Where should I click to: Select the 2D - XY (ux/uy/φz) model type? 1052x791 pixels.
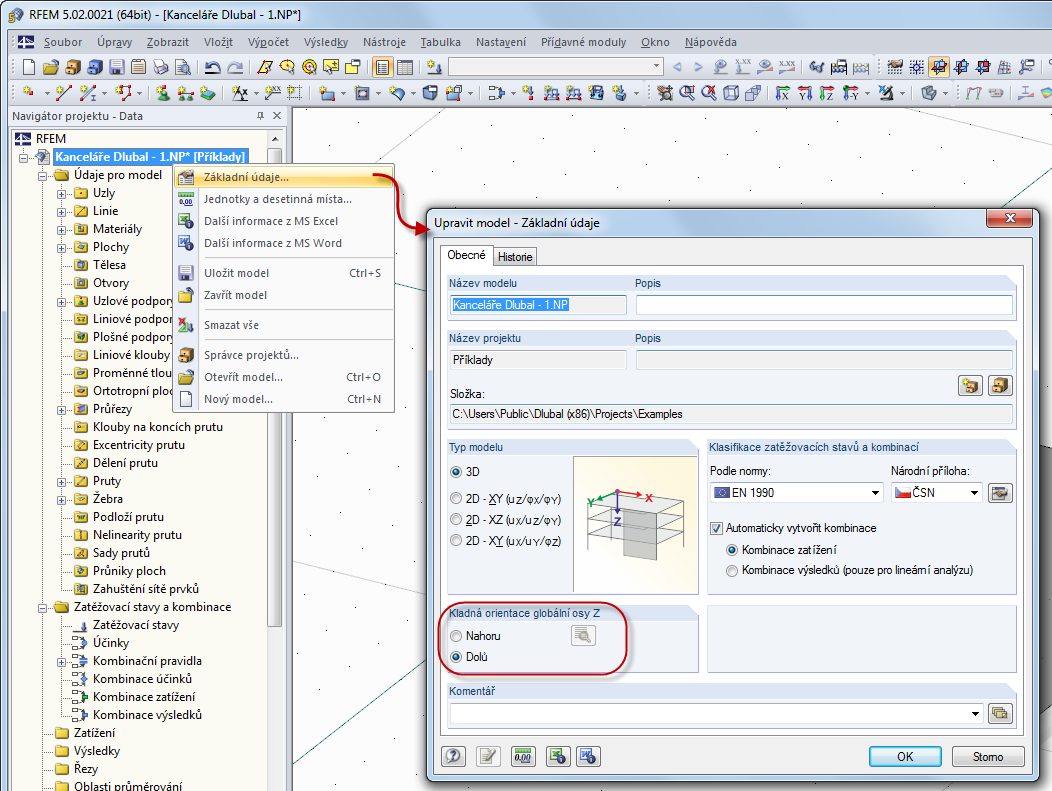456,541
